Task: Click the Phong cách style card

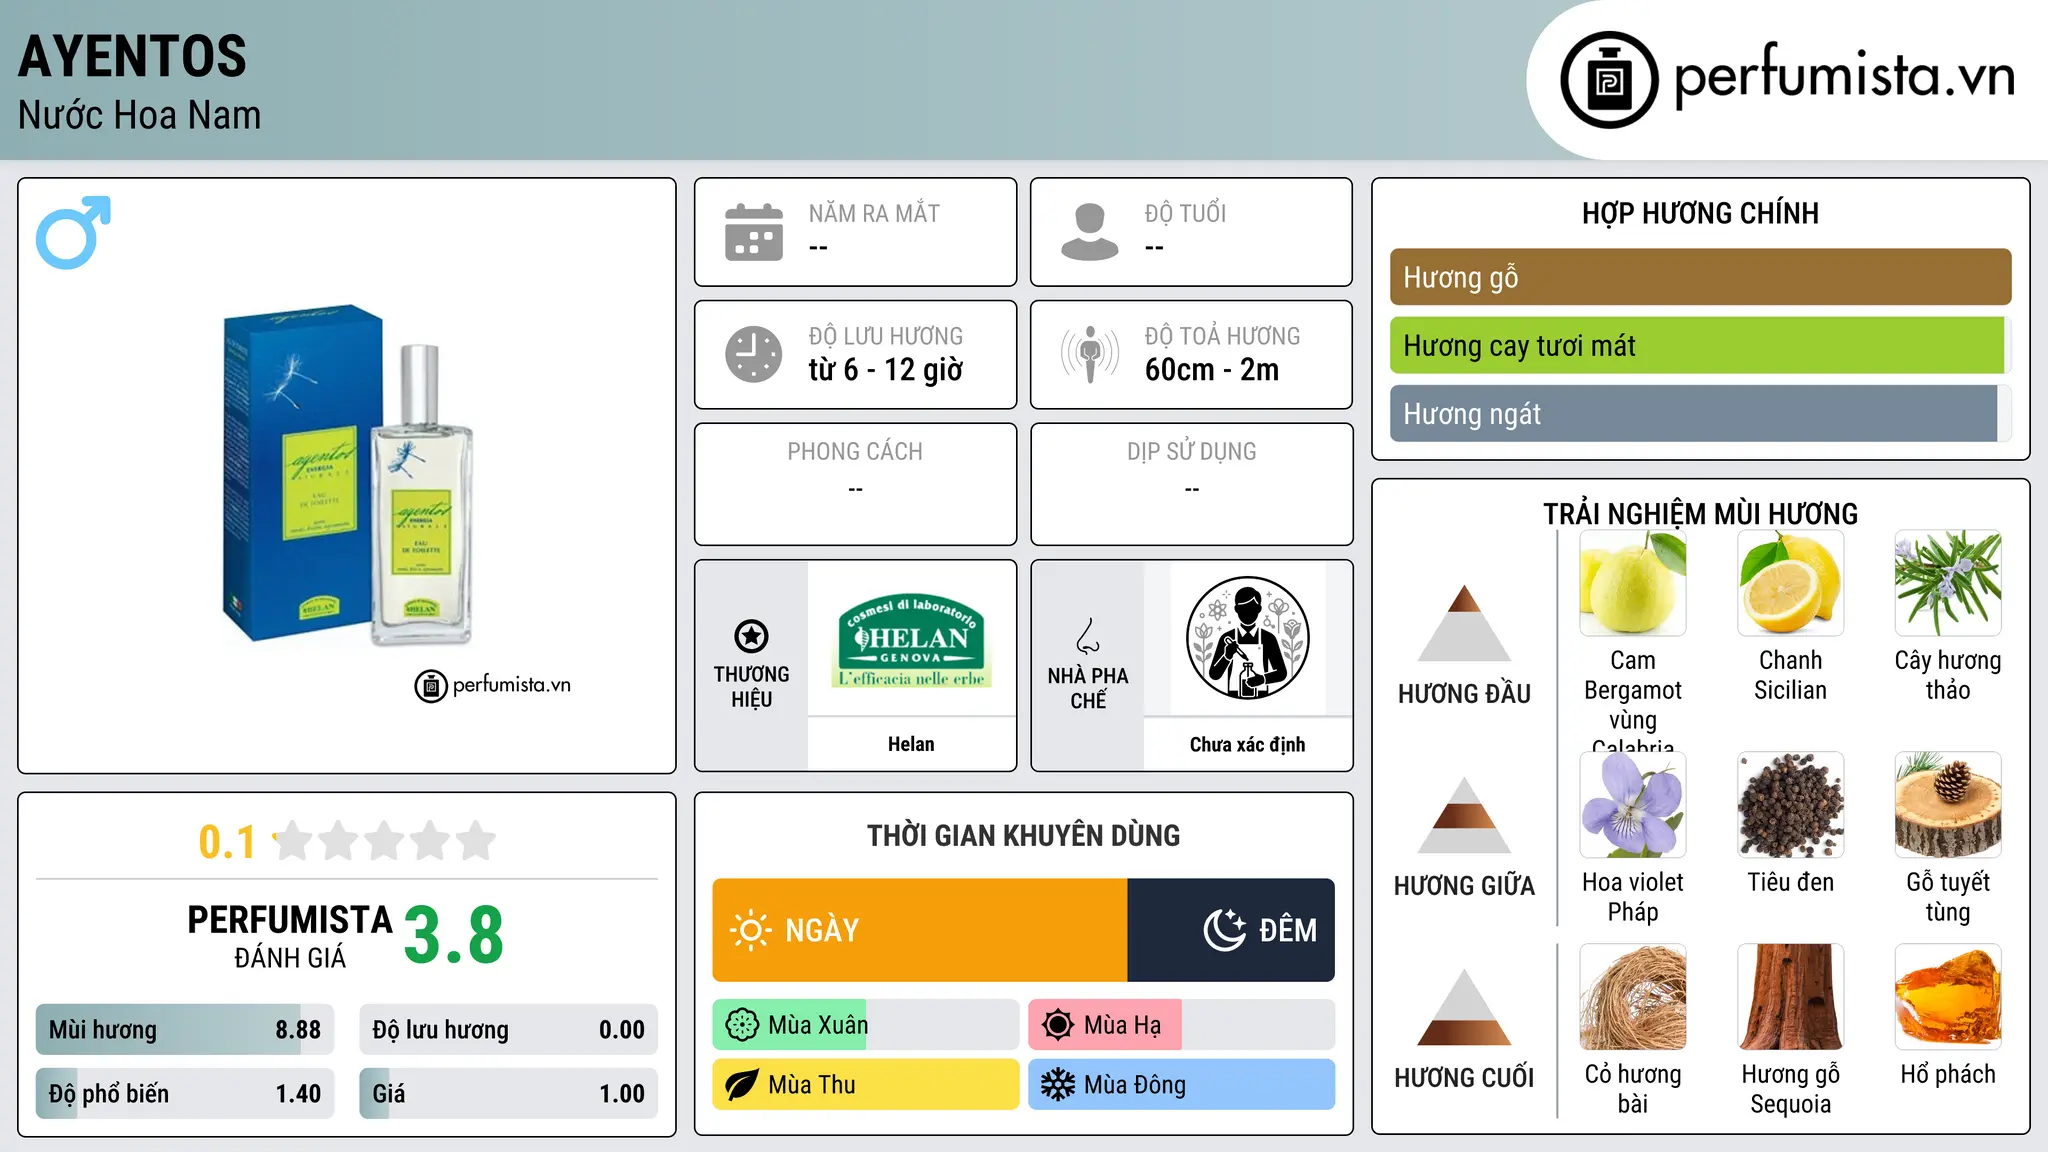Action: [856, 484]
